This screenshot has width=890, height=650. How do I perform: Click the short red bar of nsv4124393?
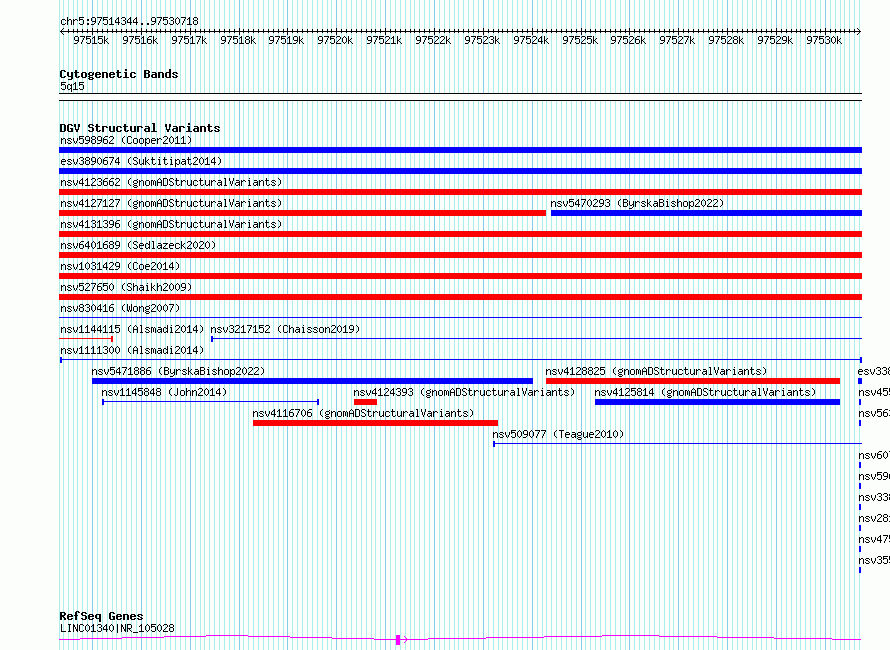(366, 402)
